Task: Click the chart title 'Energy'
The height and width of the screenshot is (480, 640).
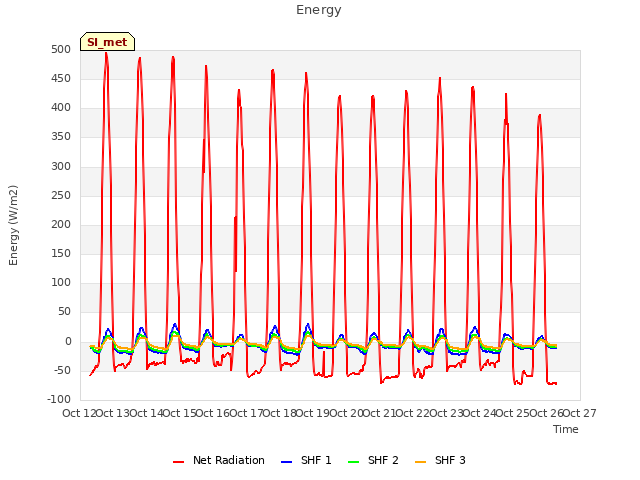Action: click(319, 10)
